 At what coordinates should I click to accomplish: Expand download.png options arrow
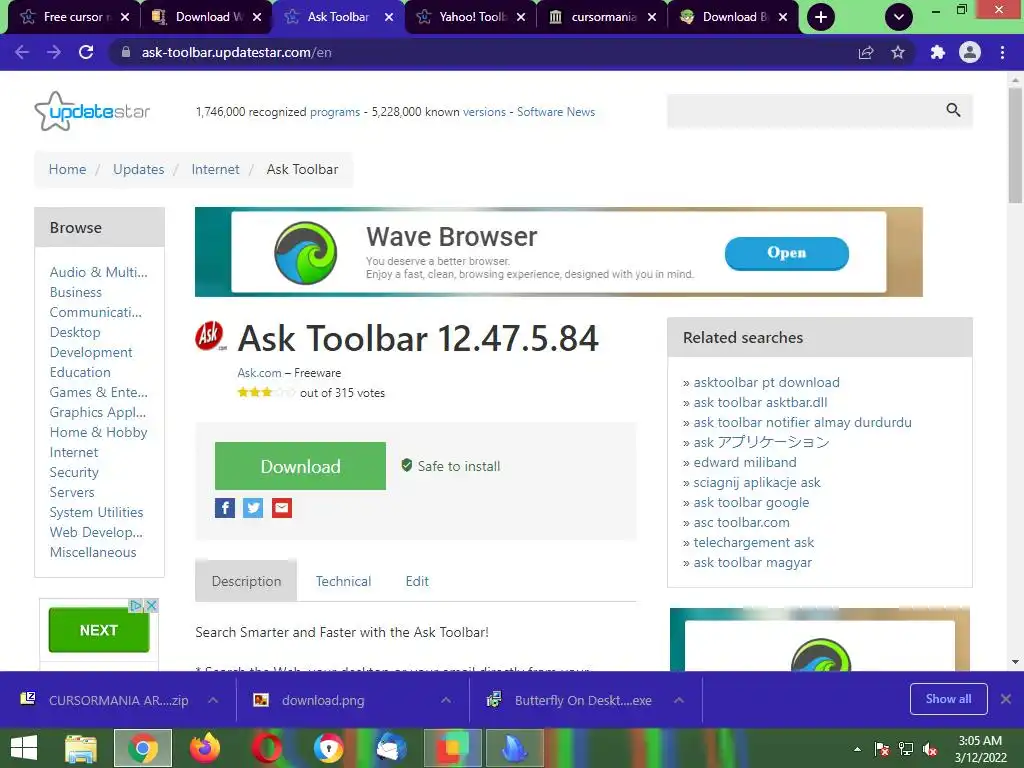point(446,700)
